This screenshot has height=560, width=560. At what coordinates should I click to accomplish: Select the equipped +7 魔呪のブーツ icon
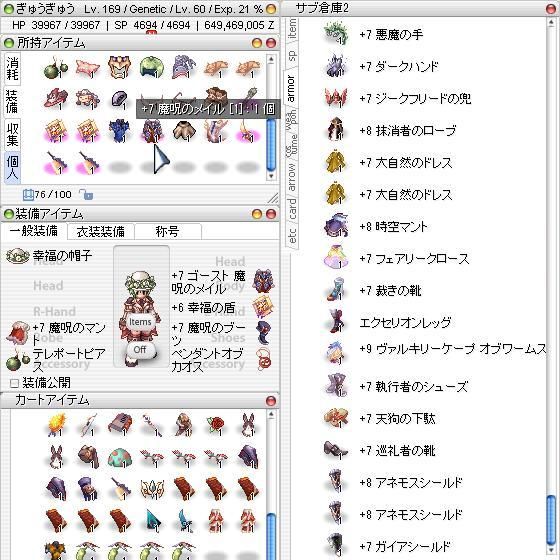264,332
